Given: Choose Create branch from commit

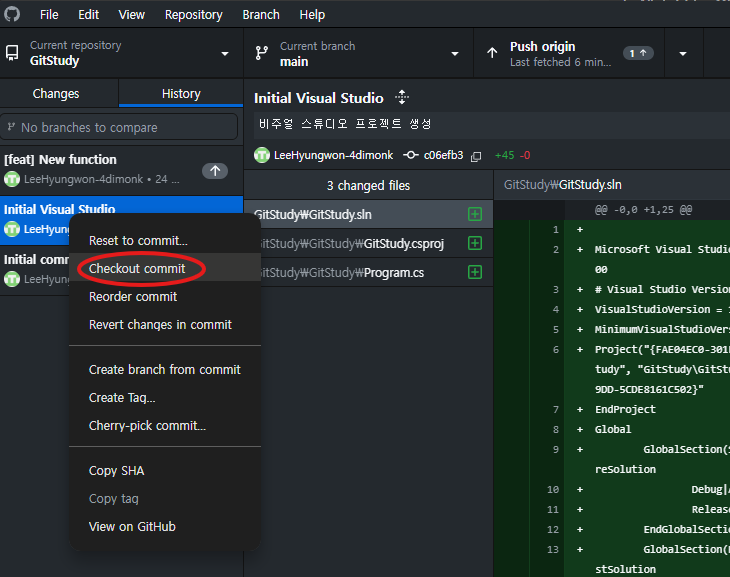Looking at the screenshot, I should coord(164,369).
